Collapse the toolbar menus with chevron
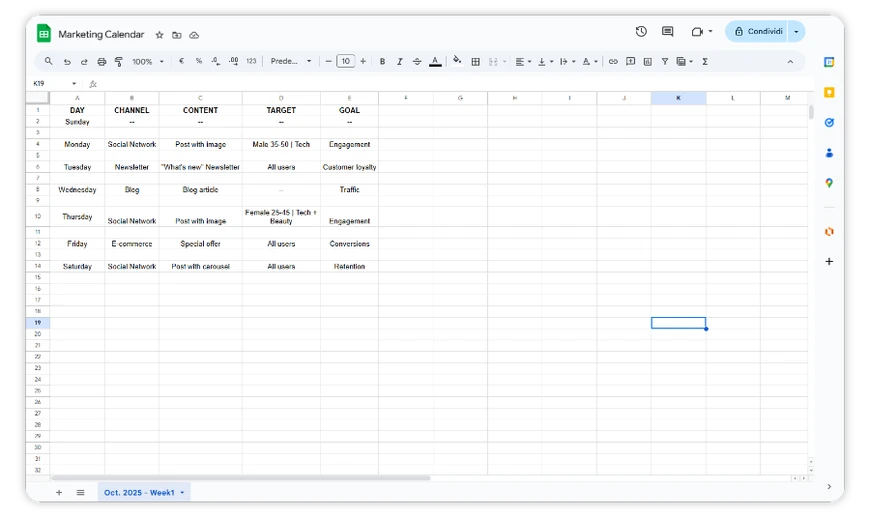Screen dimensions: 870x517 (790, 62)
